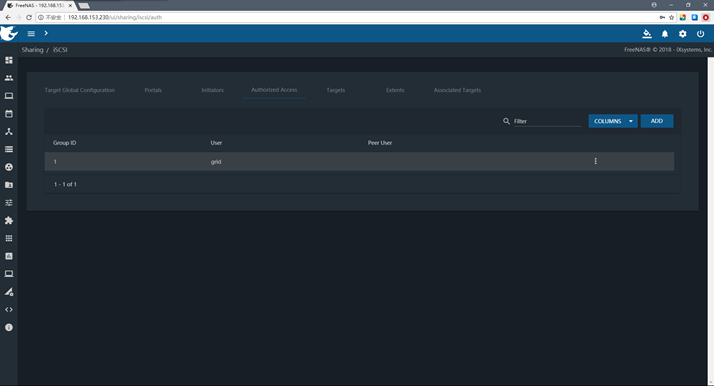Open the Sharing folder icon

pyautogui.click(x=9, y=185)
